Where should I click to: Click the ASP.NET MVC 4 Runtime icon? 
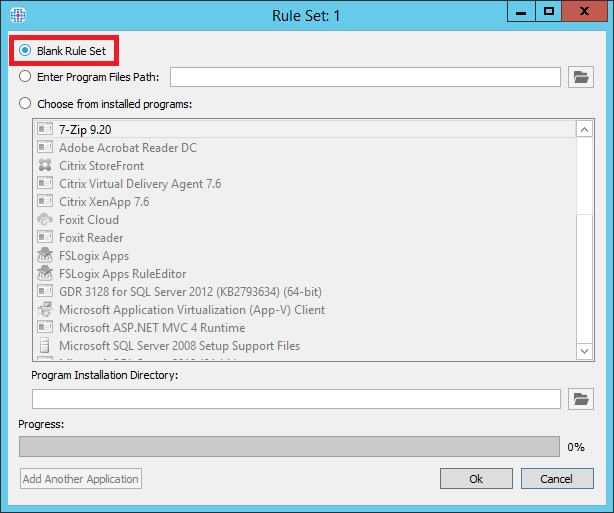[x=45, y=327]
